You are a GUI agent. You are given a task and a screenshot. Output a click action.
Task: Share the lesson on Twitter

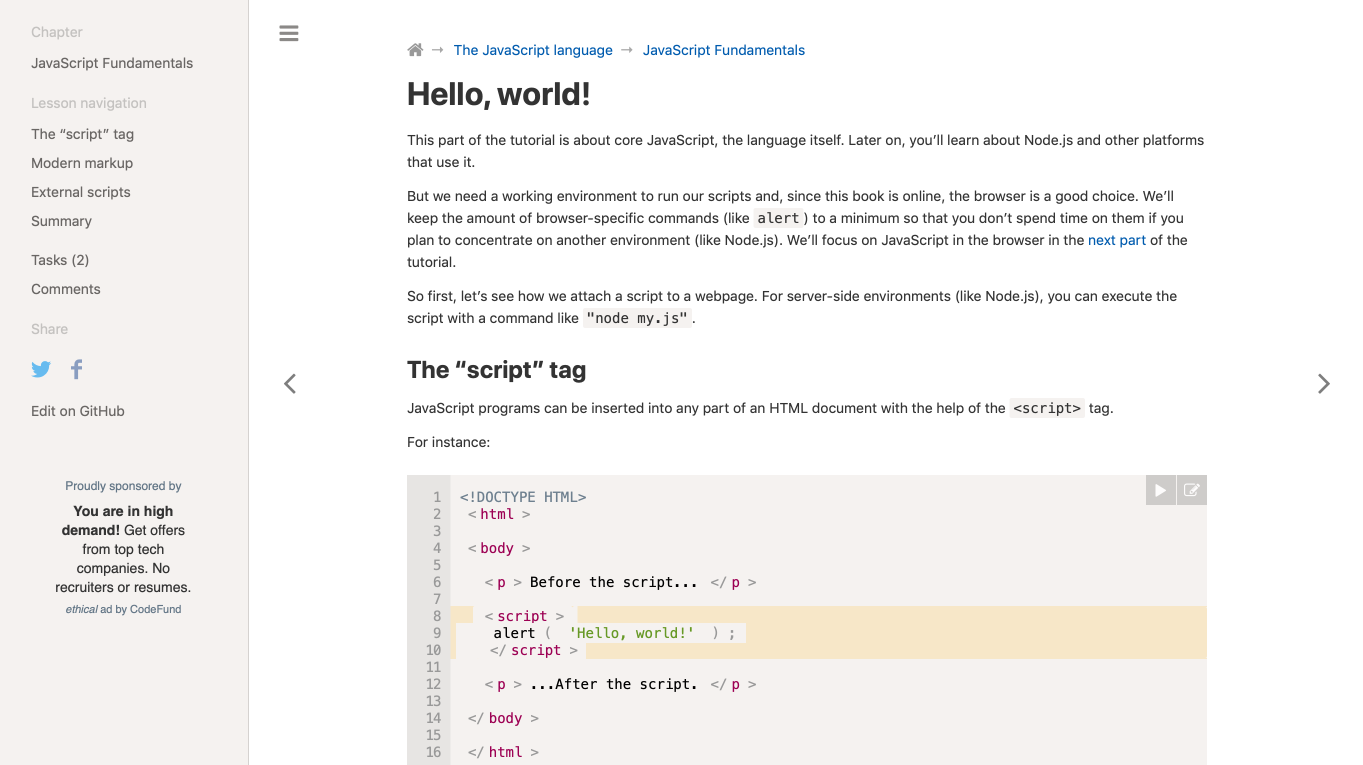click(41, 369)
